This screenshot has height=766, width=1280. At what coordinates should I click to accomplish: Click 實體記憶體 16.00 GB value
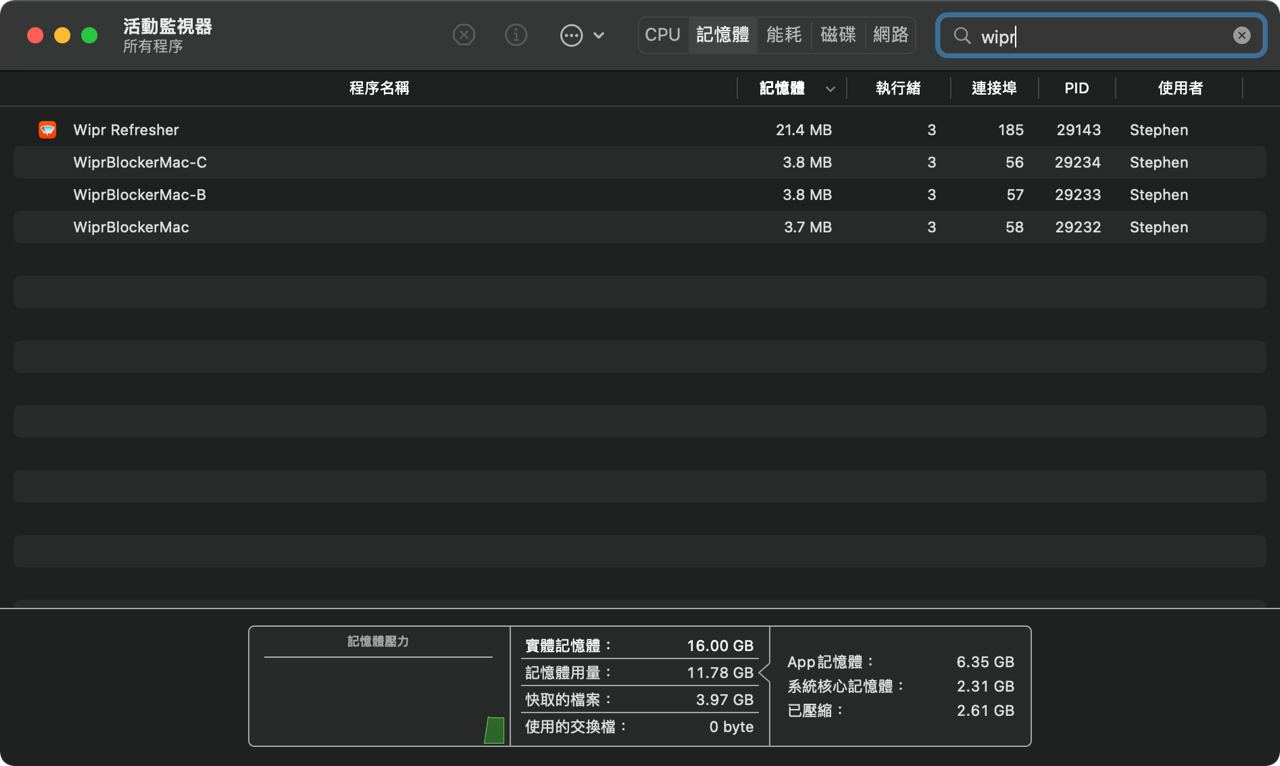(x=720, y=646)
